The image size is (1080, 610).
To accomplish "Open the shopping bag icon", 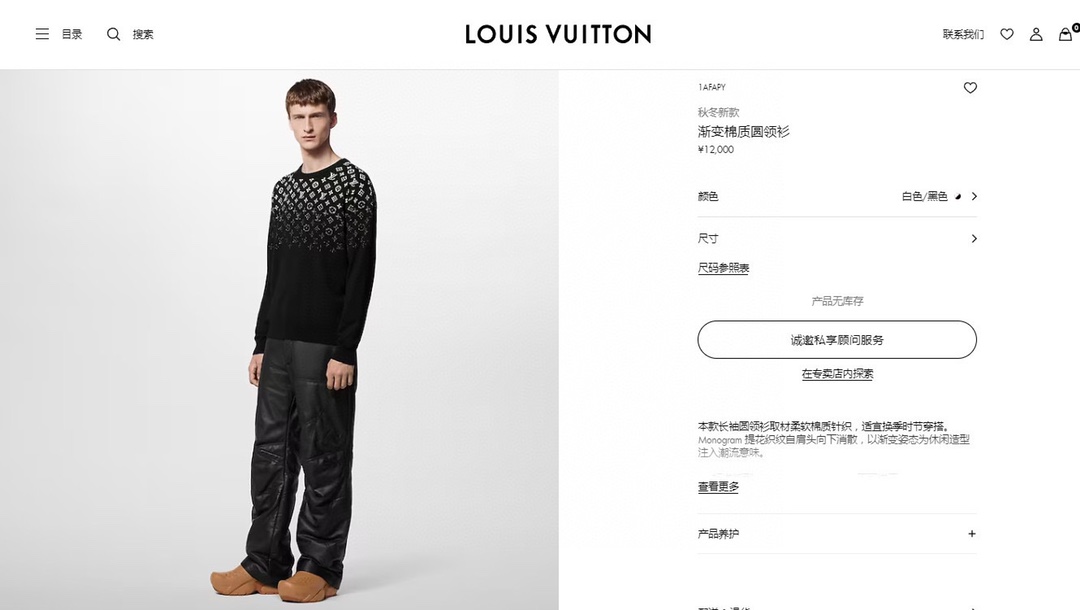I will click(x=1066, y=34).
